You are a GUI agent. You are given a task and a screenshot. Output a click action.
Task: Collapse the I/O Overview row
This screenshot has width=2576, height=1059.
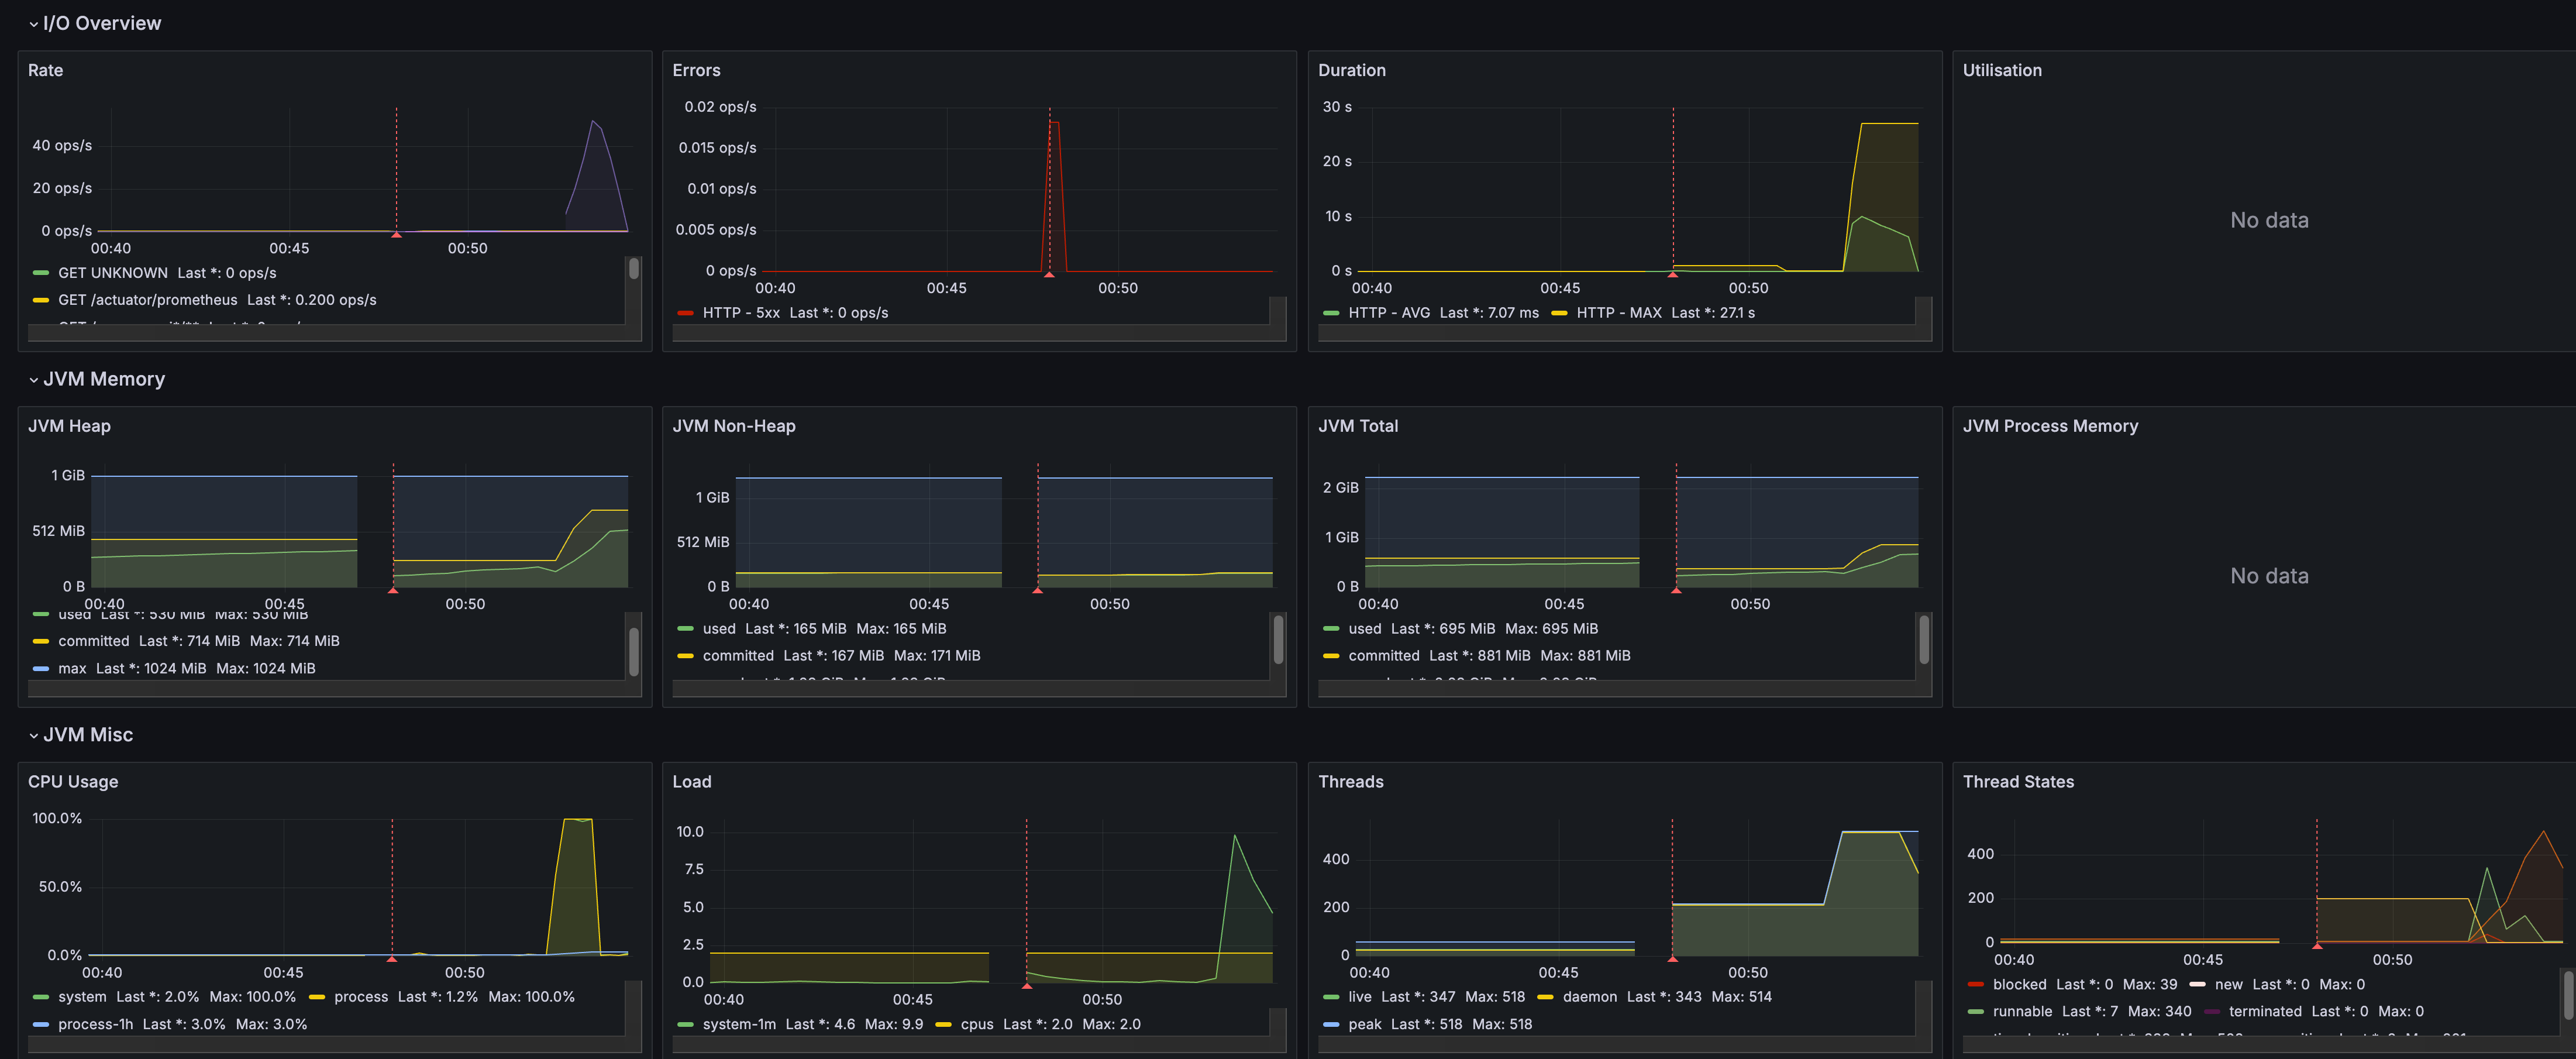pyautogui.click(x=34, y=24)
